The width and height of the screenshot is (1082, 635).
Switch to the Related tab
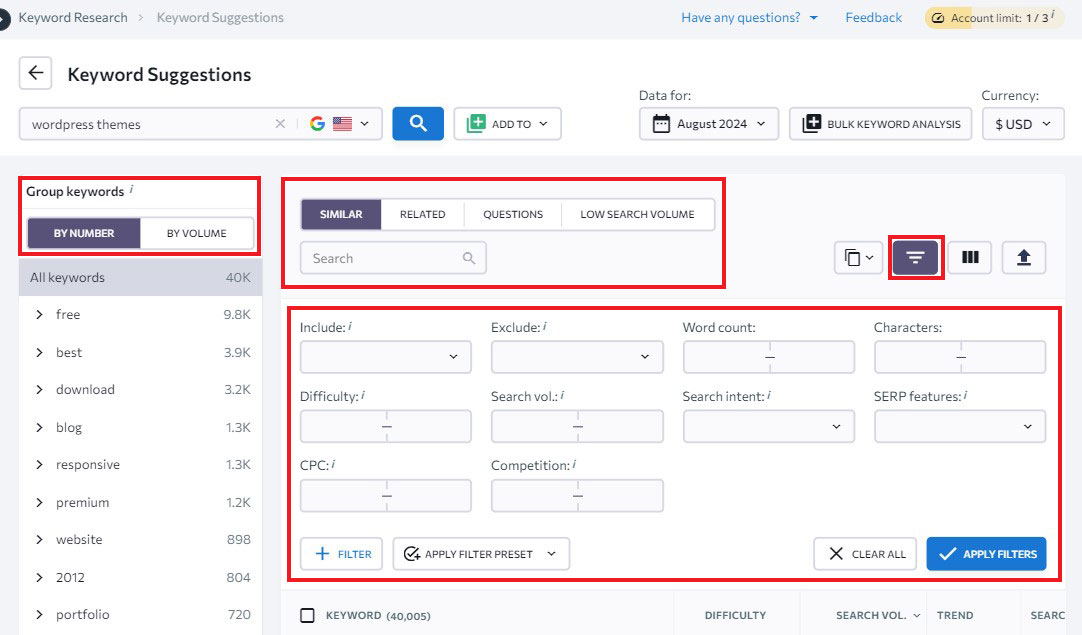pos(422,214)
